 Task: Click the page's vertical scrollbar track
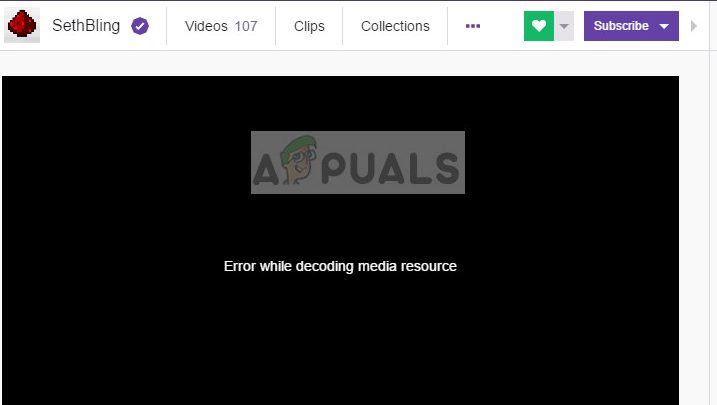[x=713, y=202]
